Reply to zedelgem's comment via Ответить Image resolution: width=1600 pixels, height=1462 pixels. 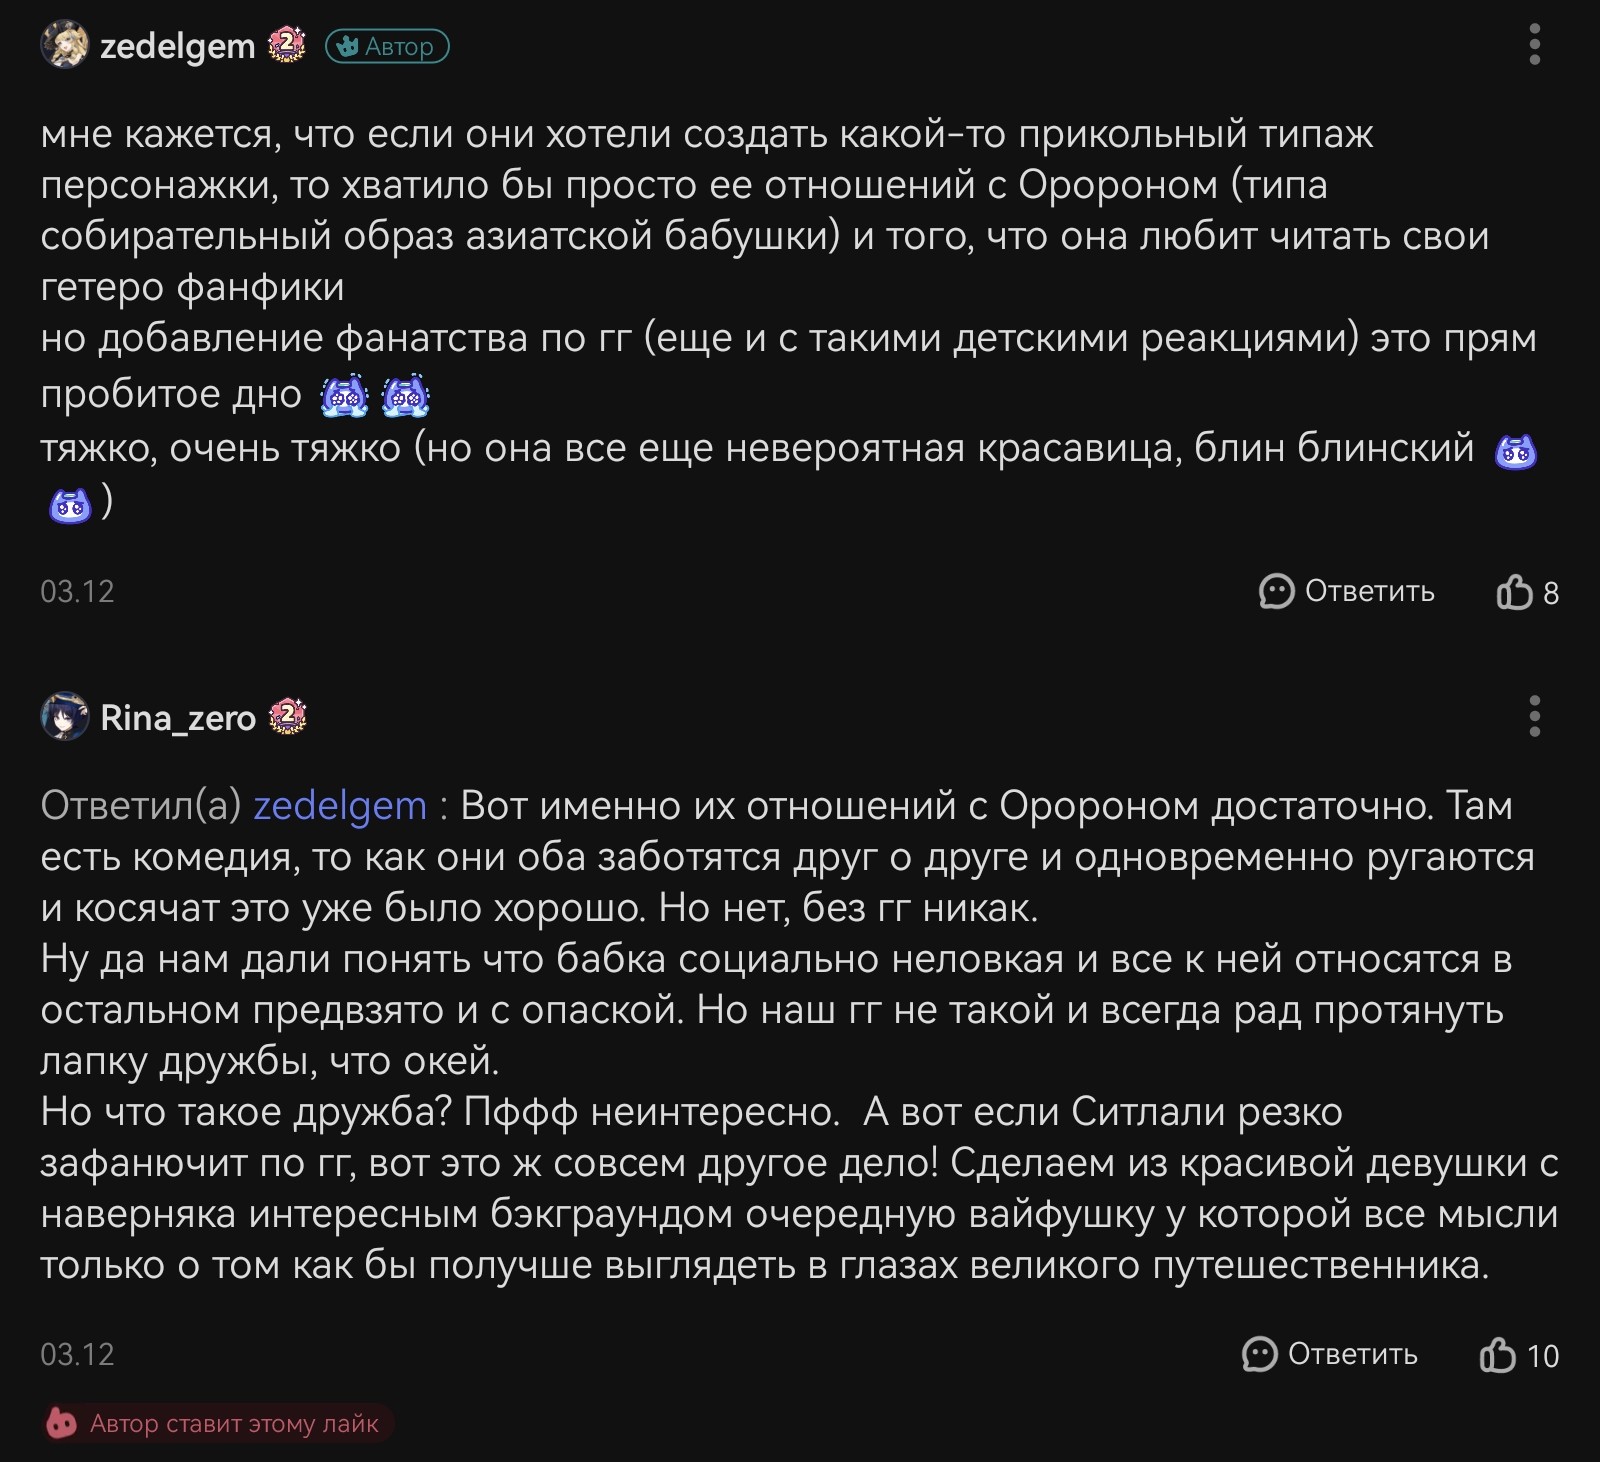pyautogui.click(x=1347, y=591)
